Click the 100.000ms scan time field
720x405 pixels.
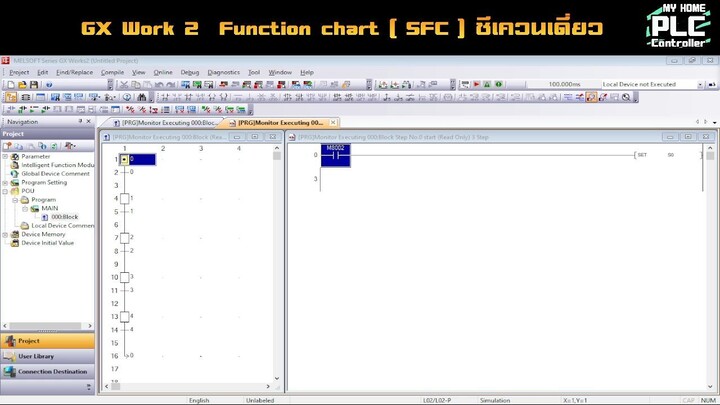point(564,84)
